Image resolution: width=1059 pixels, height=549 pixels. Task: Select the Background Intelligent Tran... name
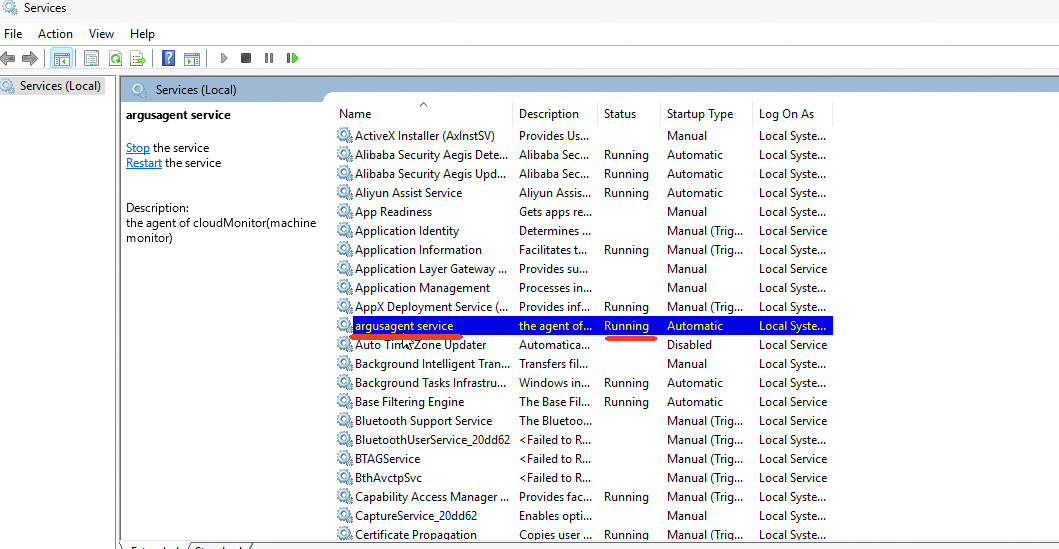pos(432,363)
